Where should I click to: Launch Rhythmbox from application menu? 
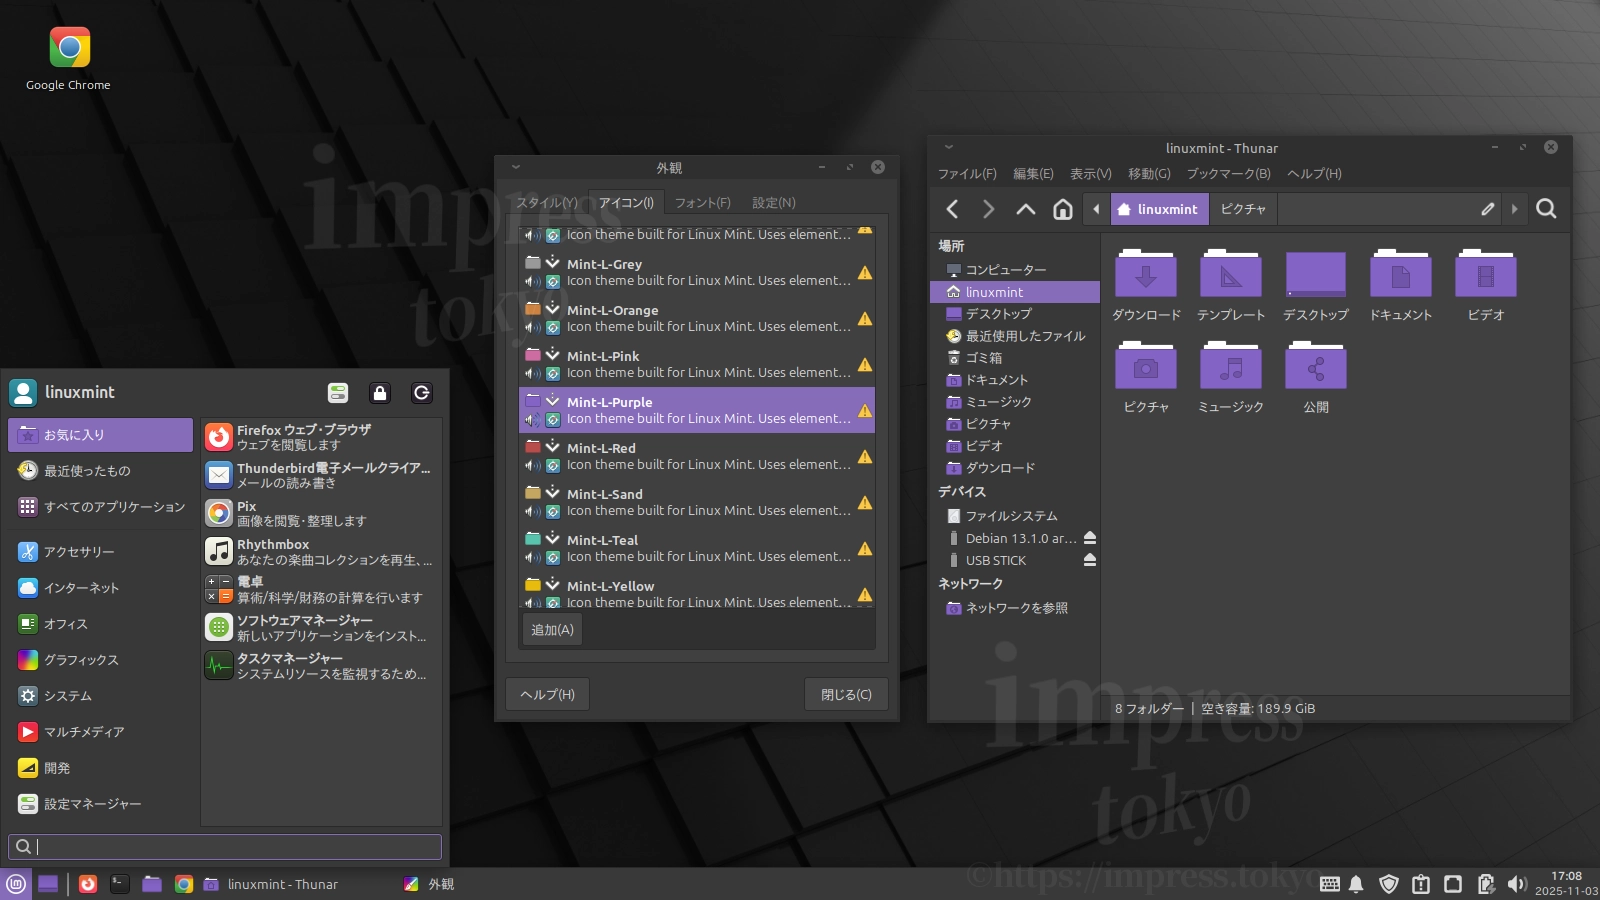pyautogui.click(x=321, y=551)
